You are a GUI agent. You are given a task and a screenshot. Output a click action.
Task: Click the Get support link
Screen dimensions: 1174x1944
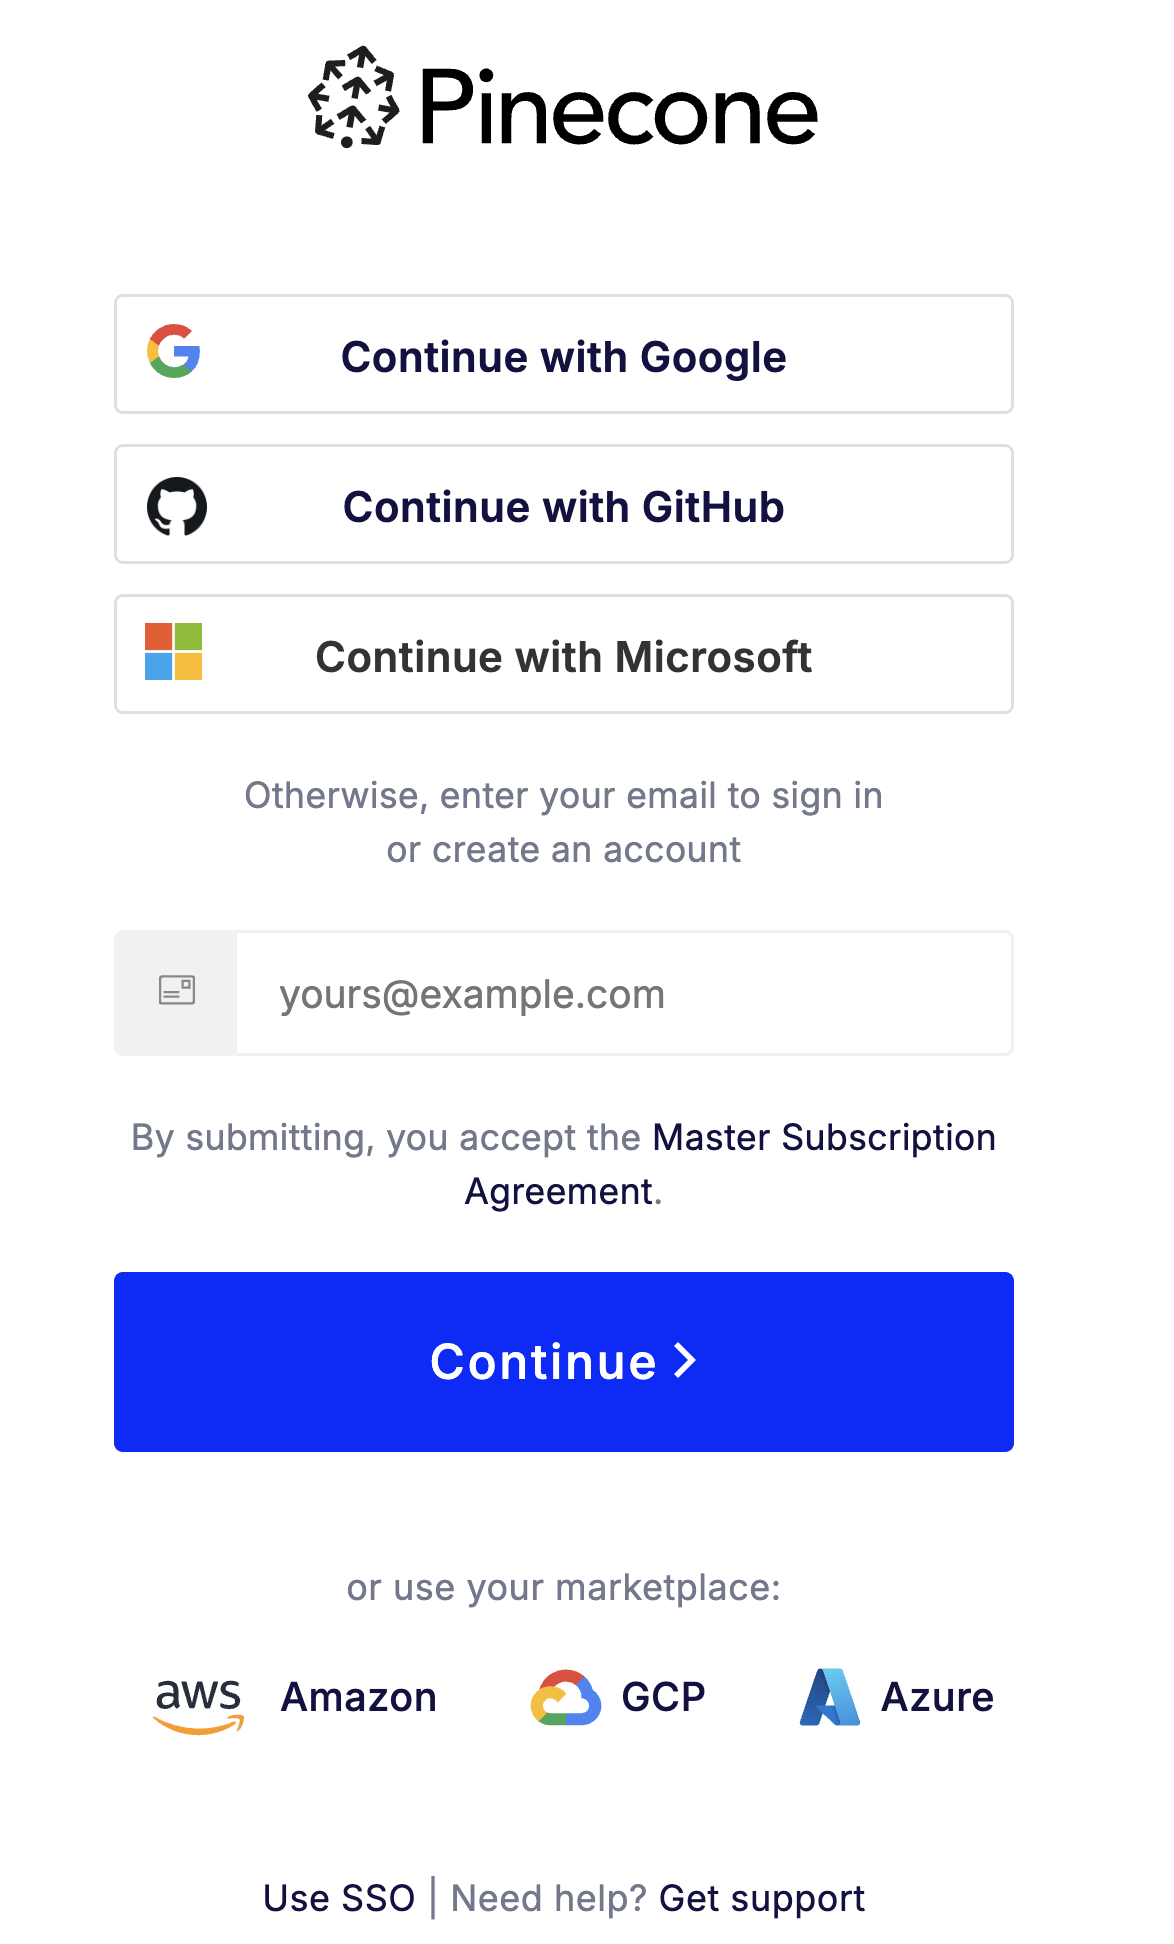(x=762, y=1898)
